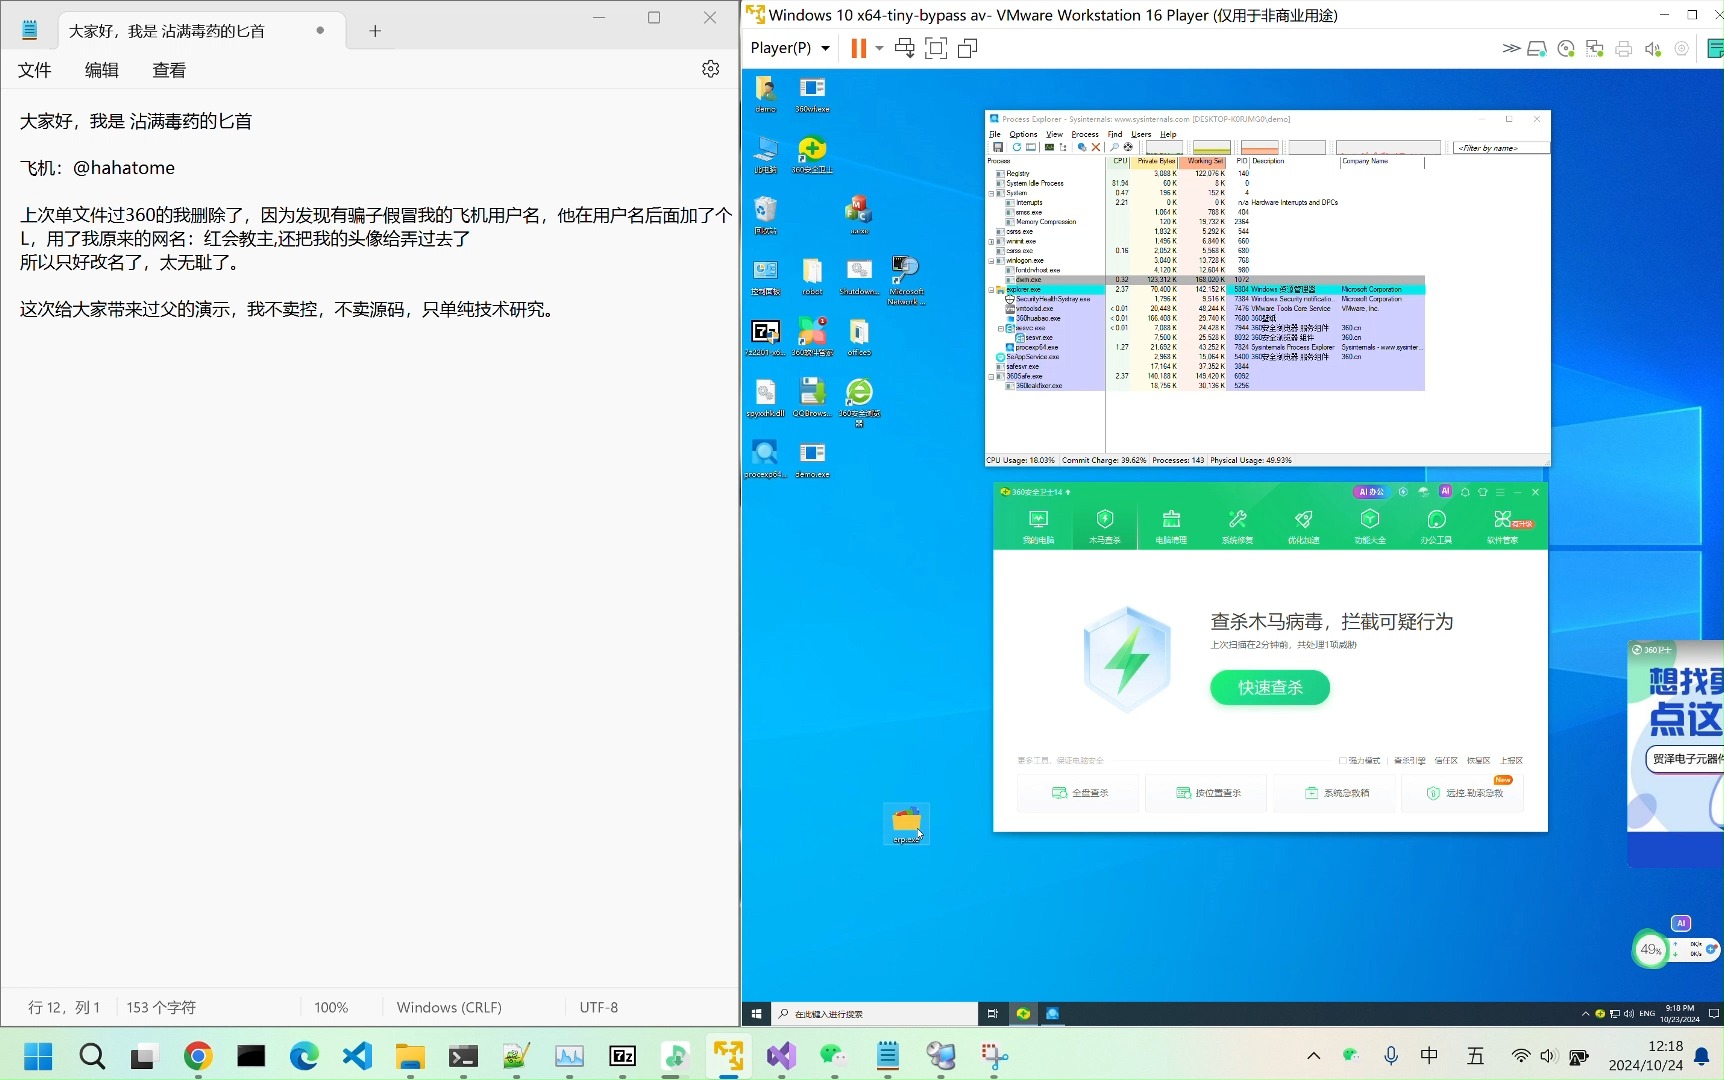Open 信任区 trust zone link
The width and height of the screenshot is (1724, 1080).
point(1446,761)
